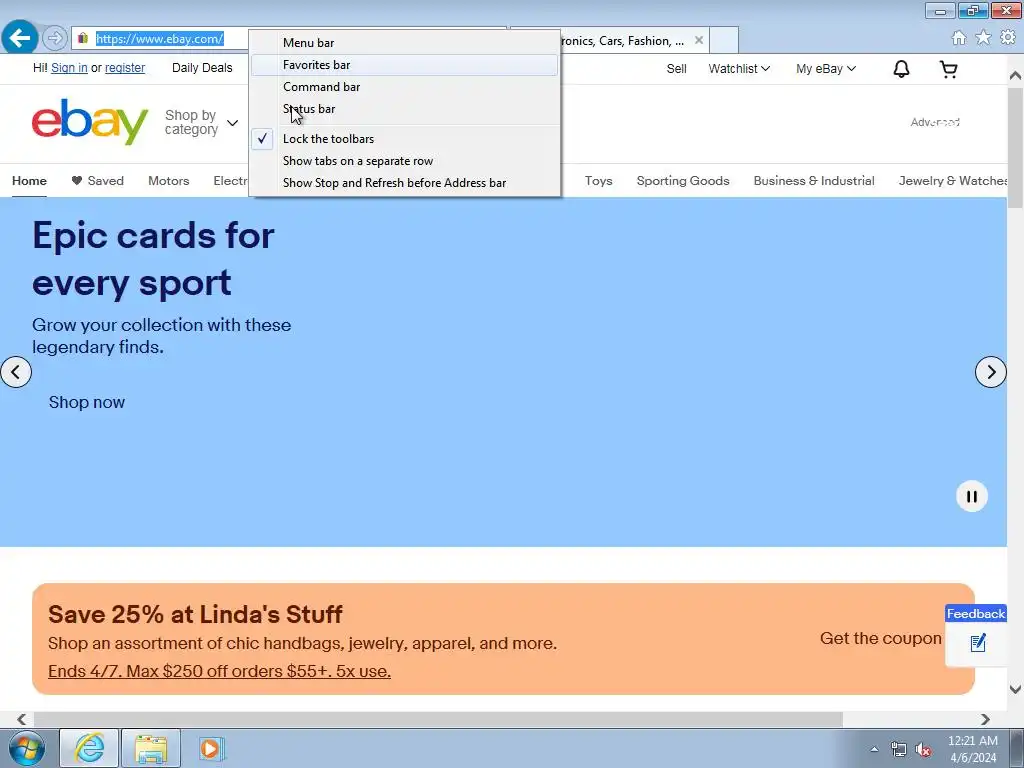Show next carousel slide
The width and height of the screenshot is (1024, 768).
coord(991,372)
